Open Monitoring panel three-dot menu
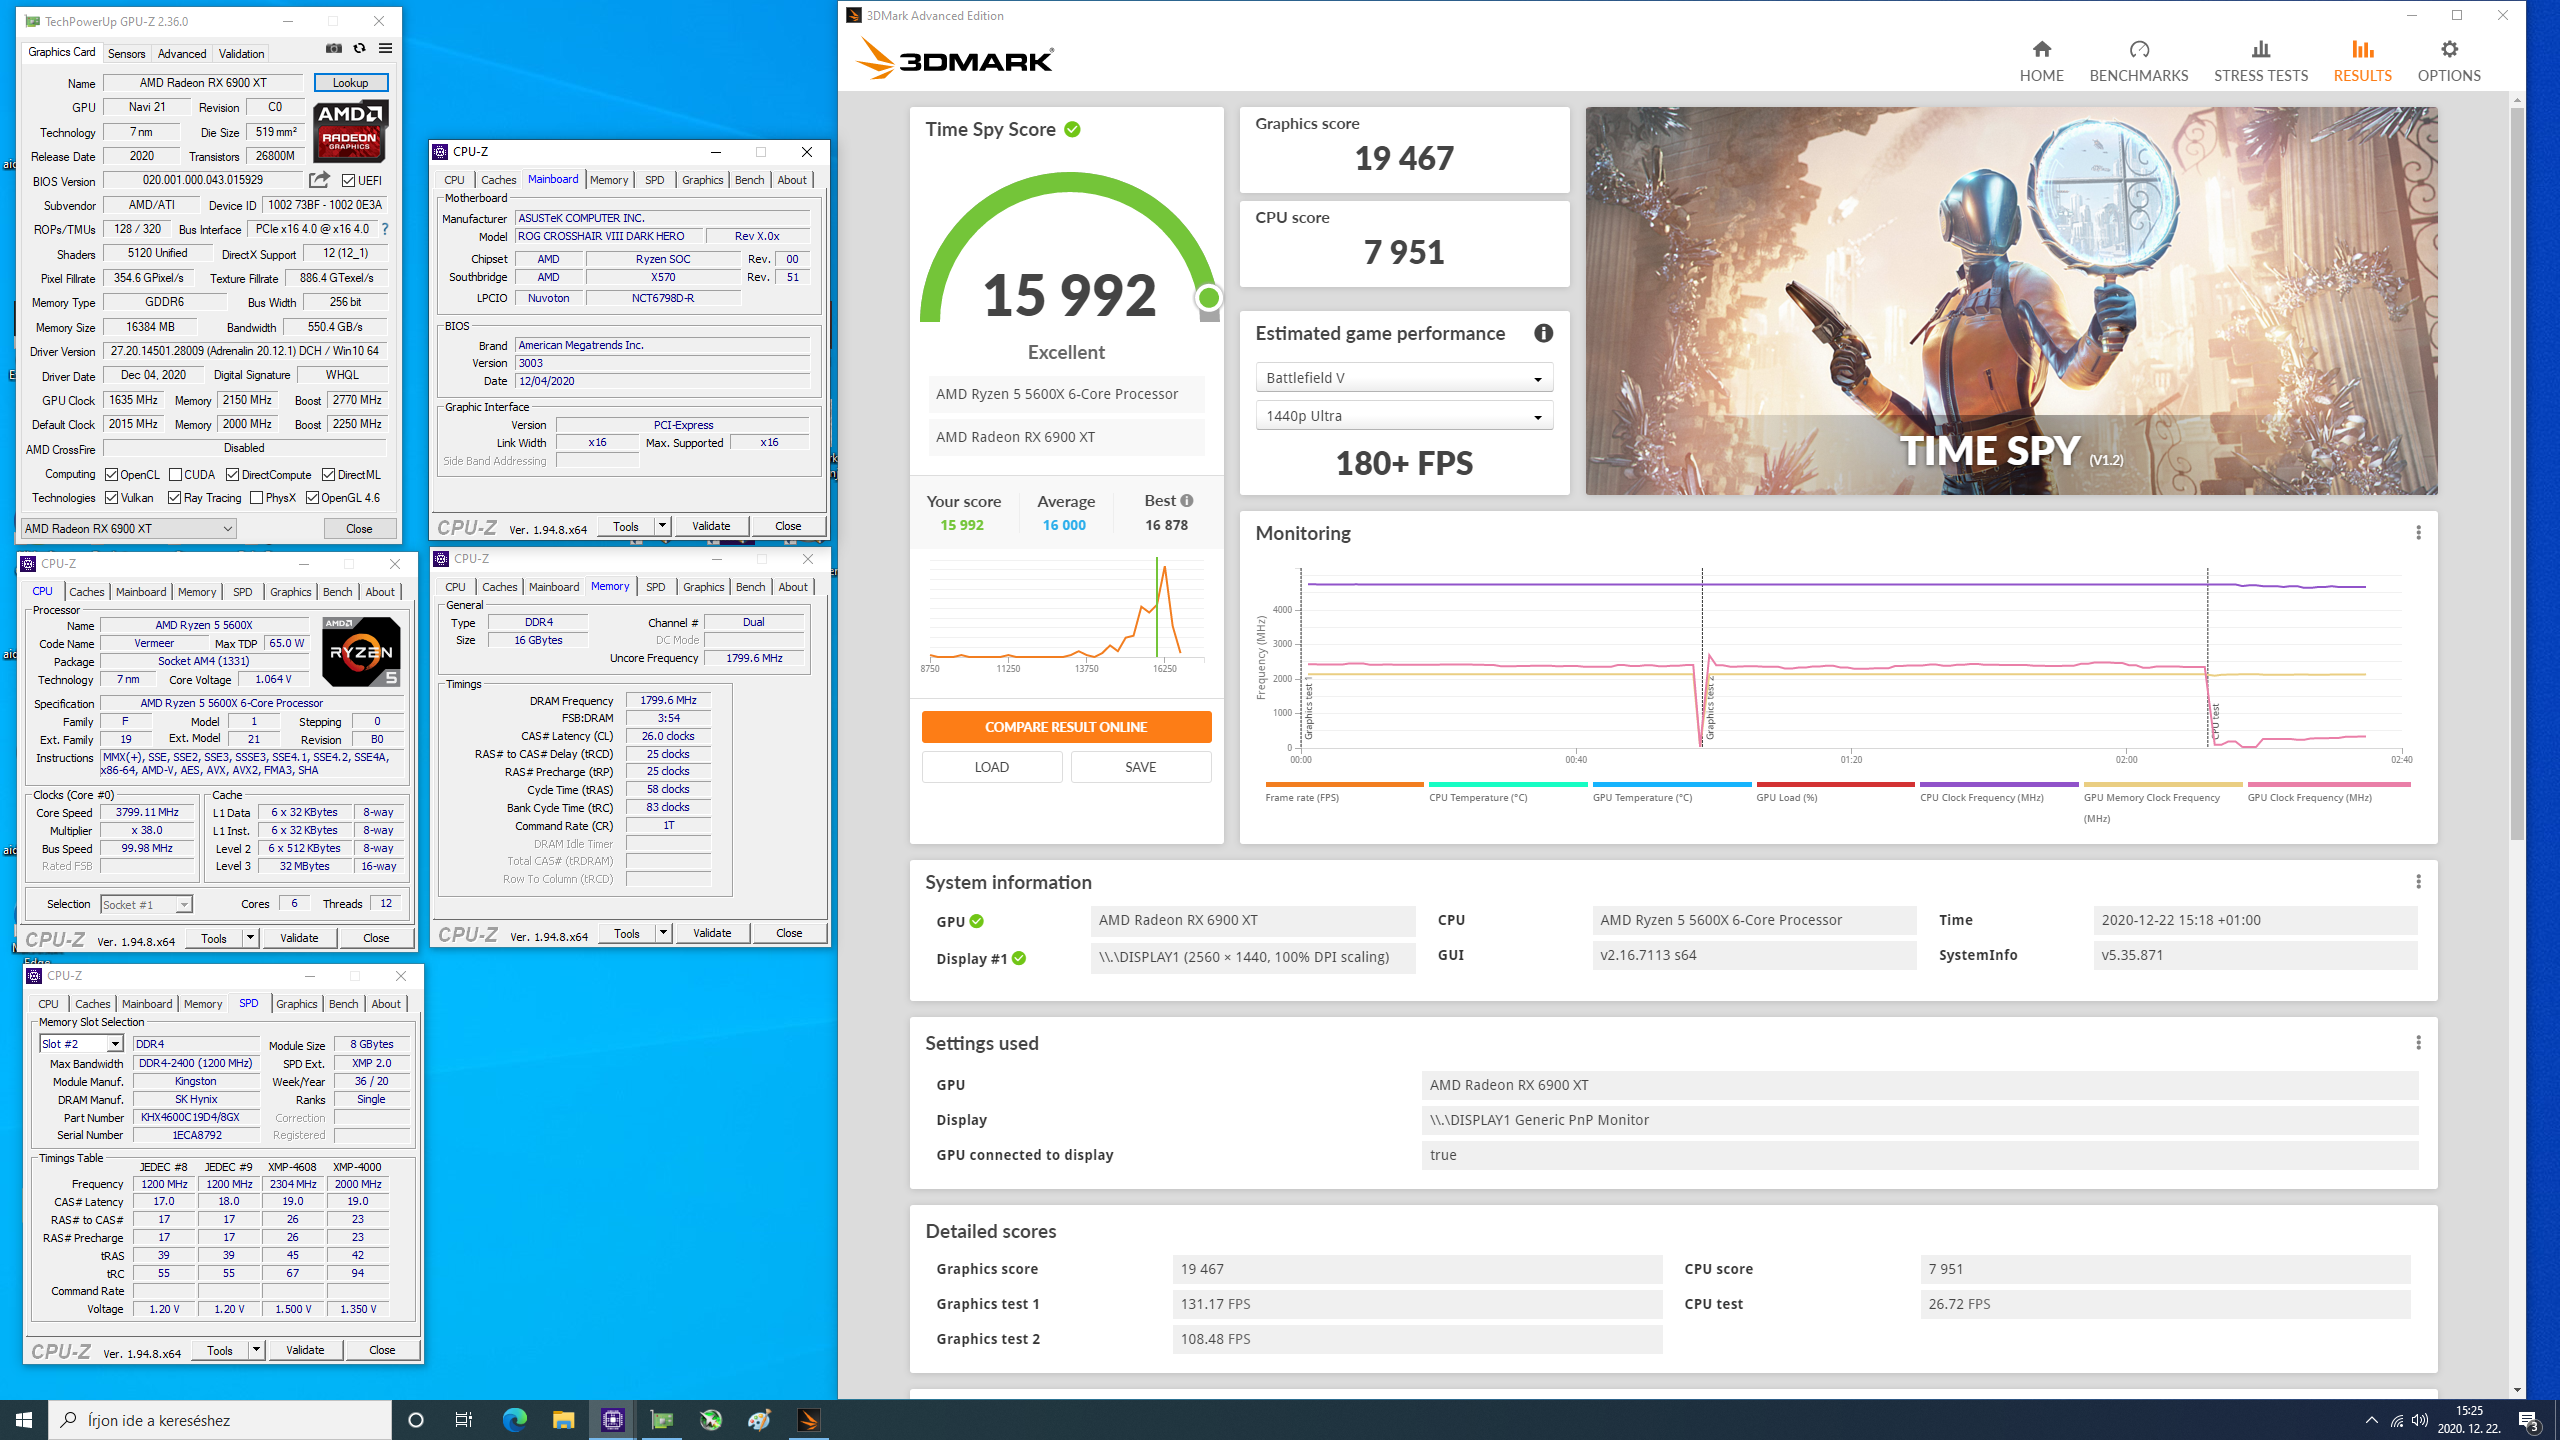This screenshot has width=2560, height=1440. click(x=2418, y=533)
